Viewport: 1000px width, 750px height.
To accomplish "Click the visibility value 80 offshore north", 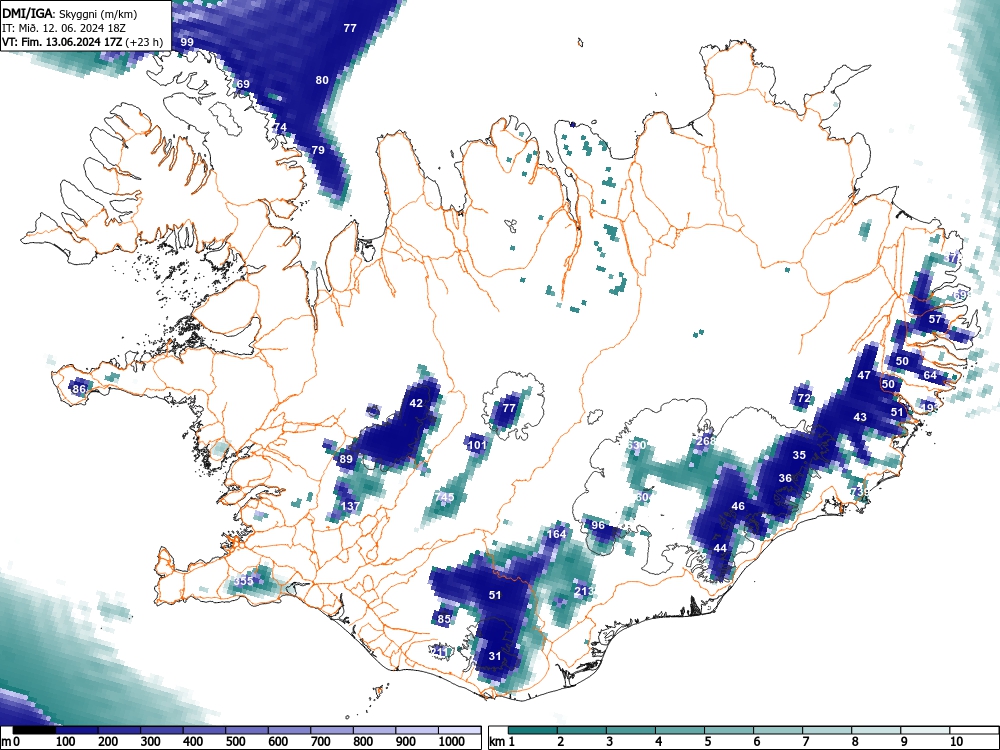I will click(x=322, y=80).
